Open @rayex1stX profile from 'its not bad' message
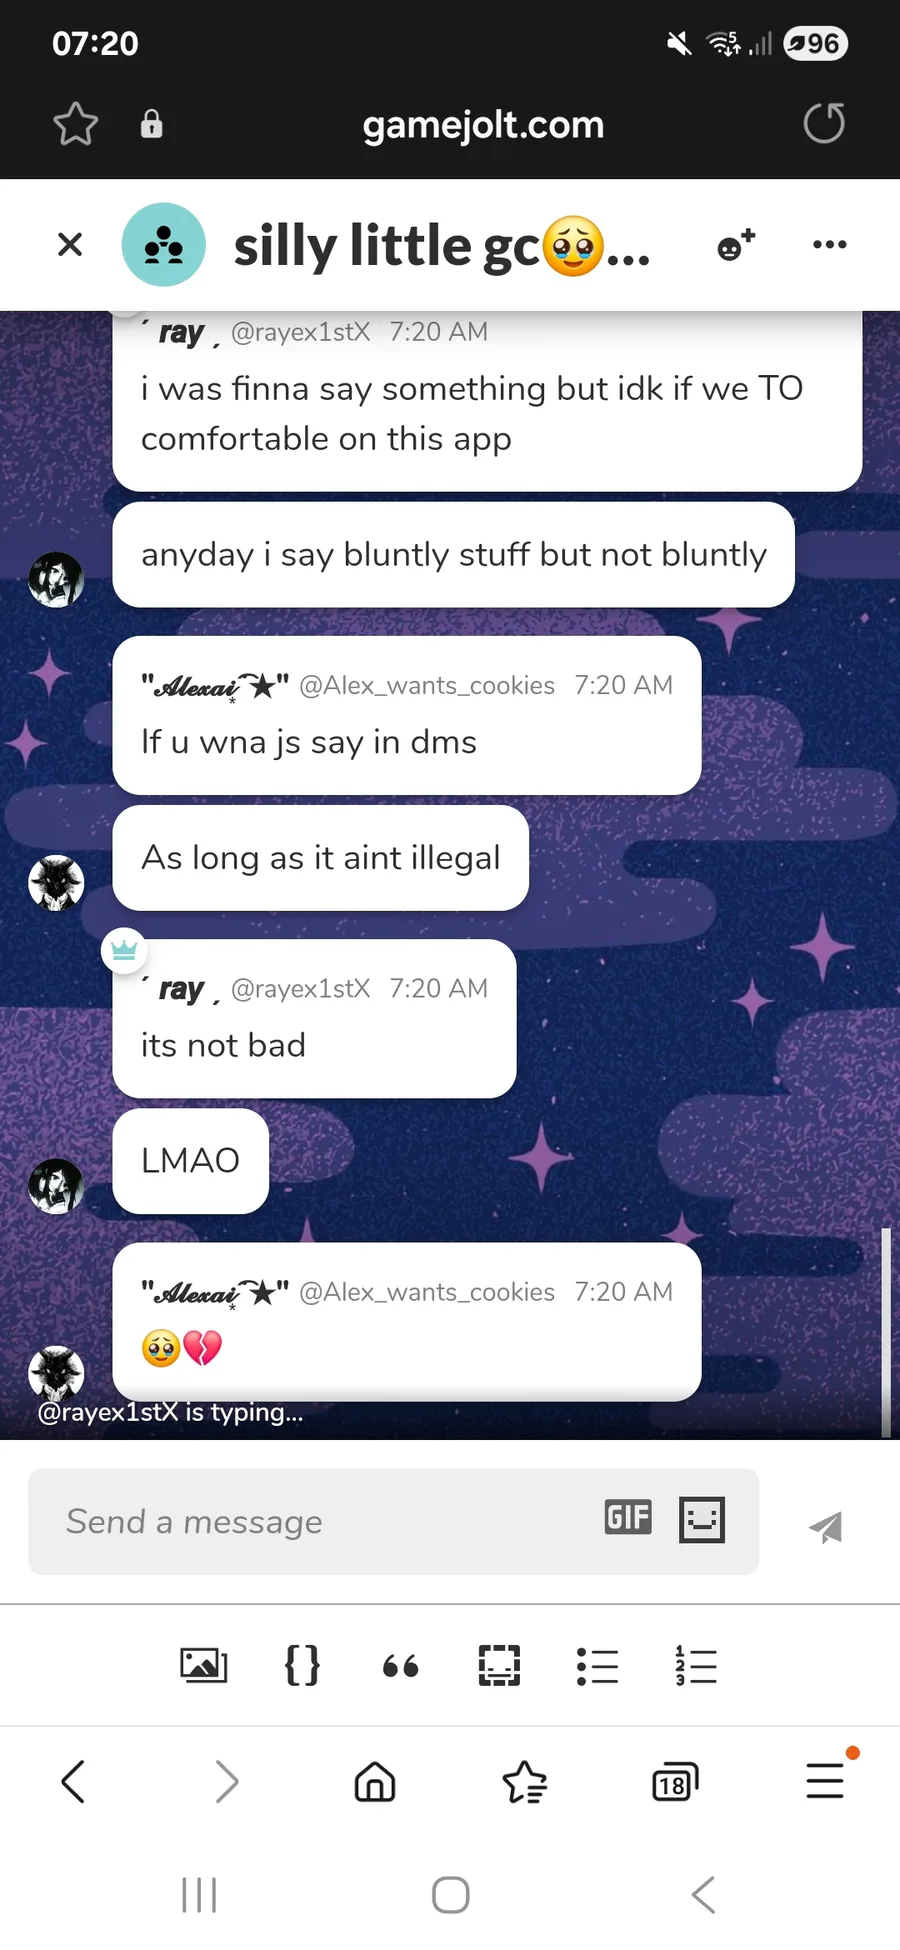The width and height of the screenshot is (900, 1950). (300, 988)
